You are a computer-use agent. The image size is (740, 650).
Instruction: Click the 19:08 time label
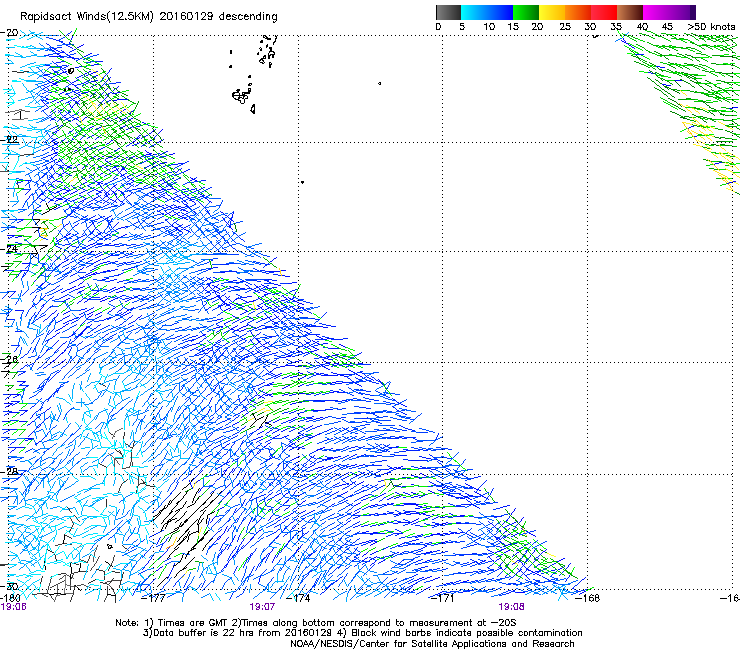[511, 607]
